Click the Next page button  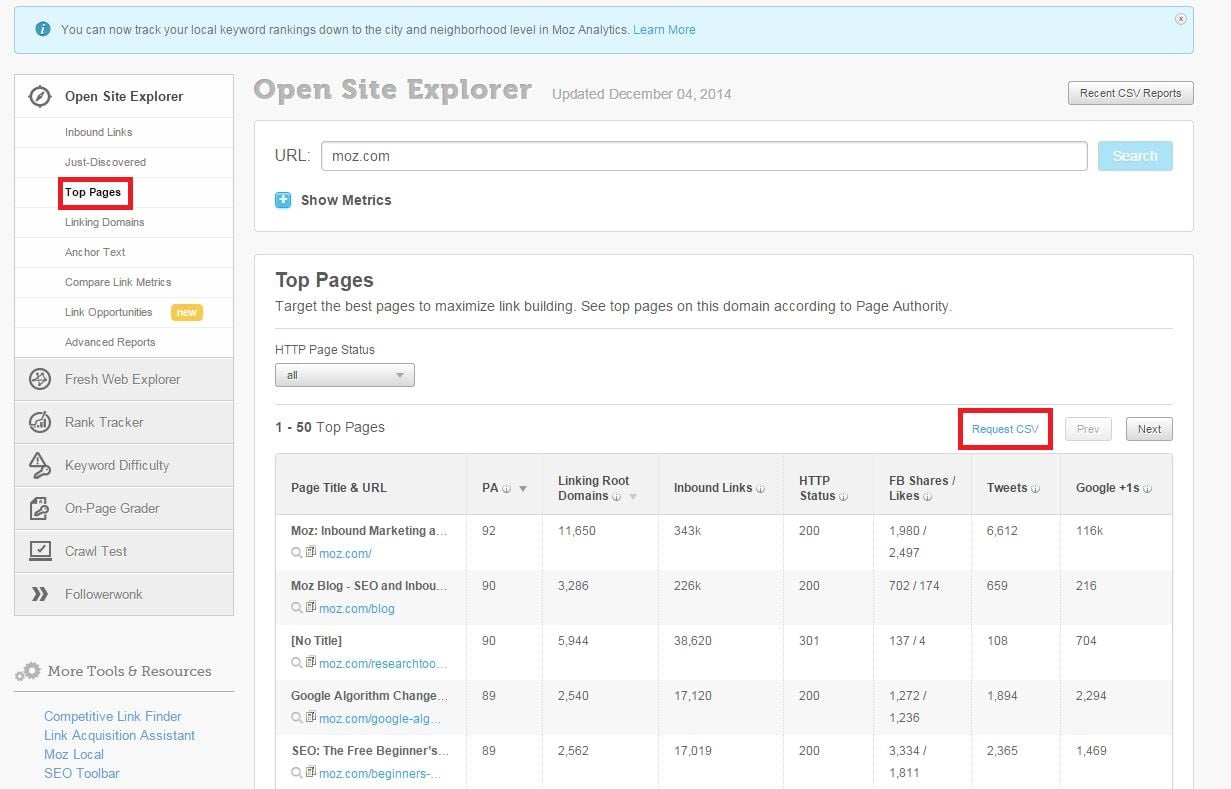pos(1149,429)
